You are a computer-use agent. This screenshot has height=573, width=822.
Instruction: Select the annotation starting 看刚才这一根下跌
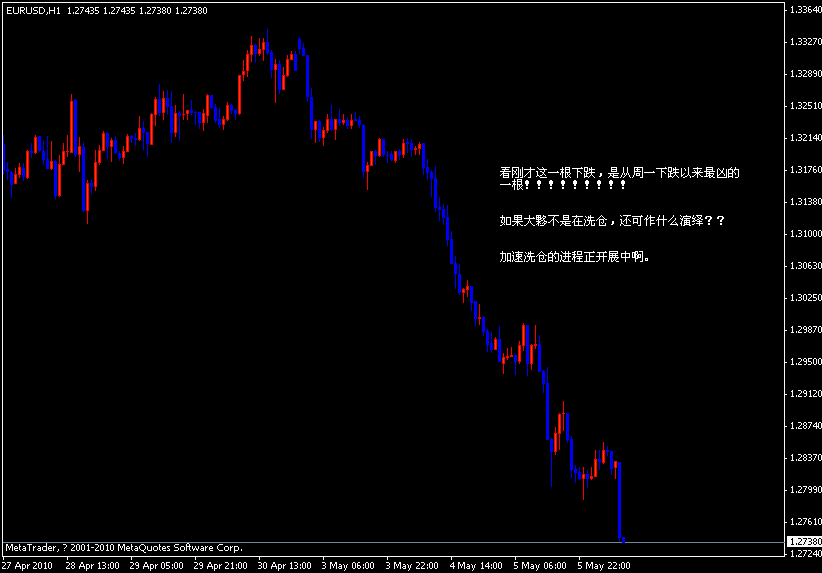[x=619, y=178]
